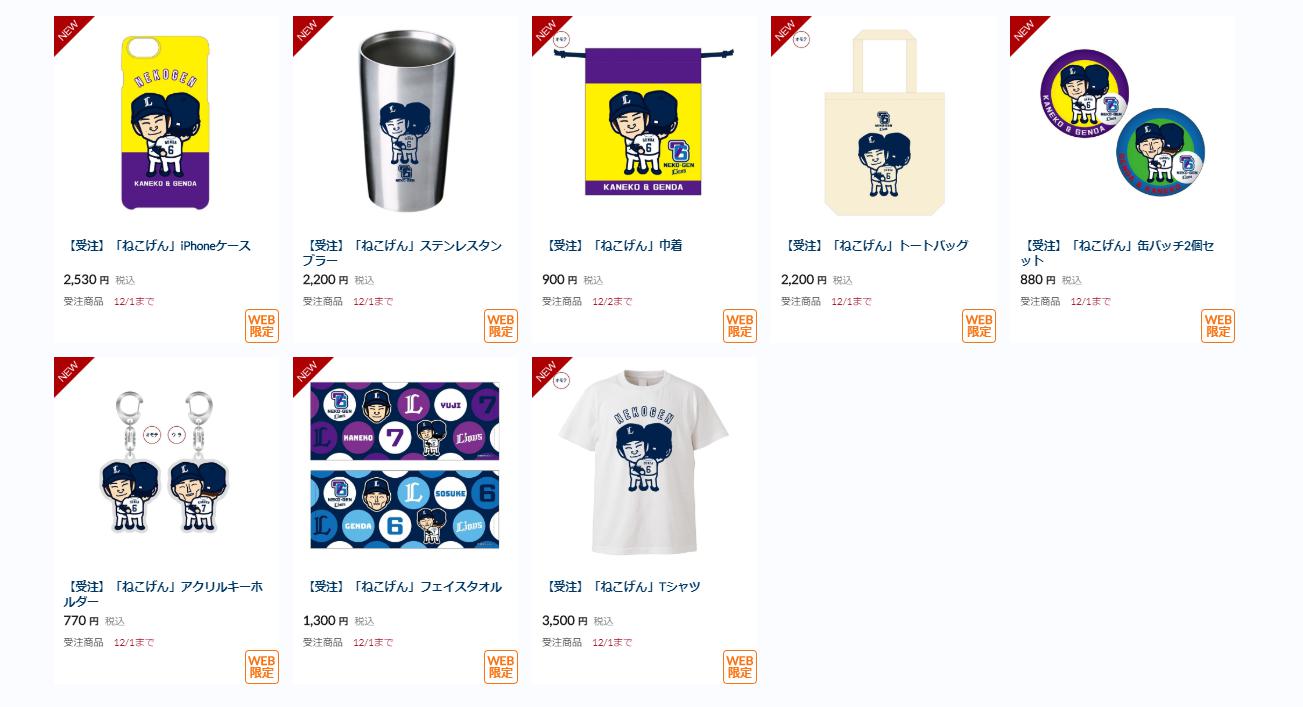
Task: Open the 「ねこげん」缶バッチ2個セット title
Action: [x=1117, y=253]
